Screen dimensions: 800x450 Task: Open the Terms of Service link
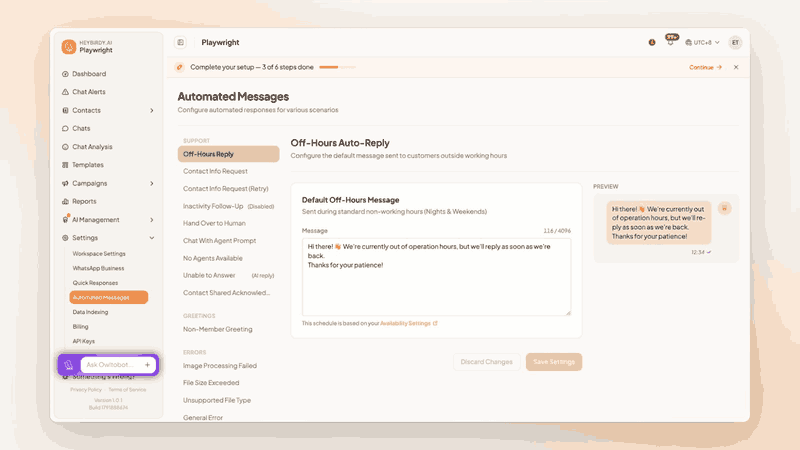click(x=127, y=390)
